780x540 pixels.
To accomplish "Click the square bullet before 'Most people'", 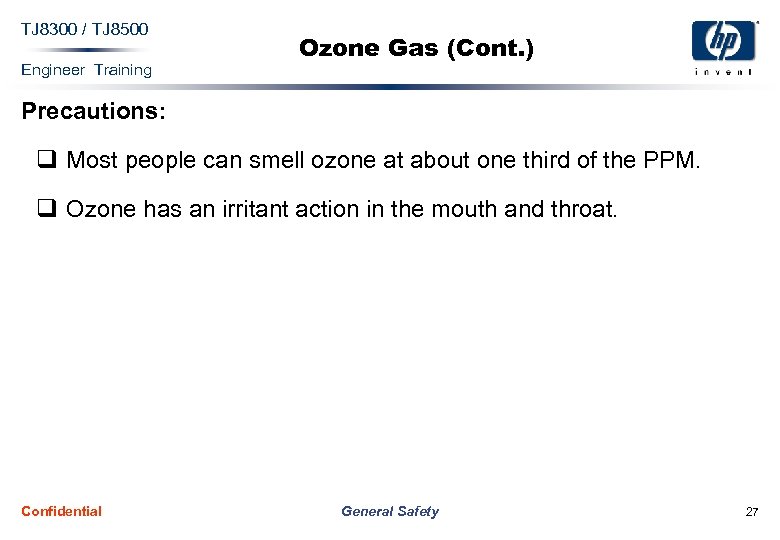I will (47, 157).
